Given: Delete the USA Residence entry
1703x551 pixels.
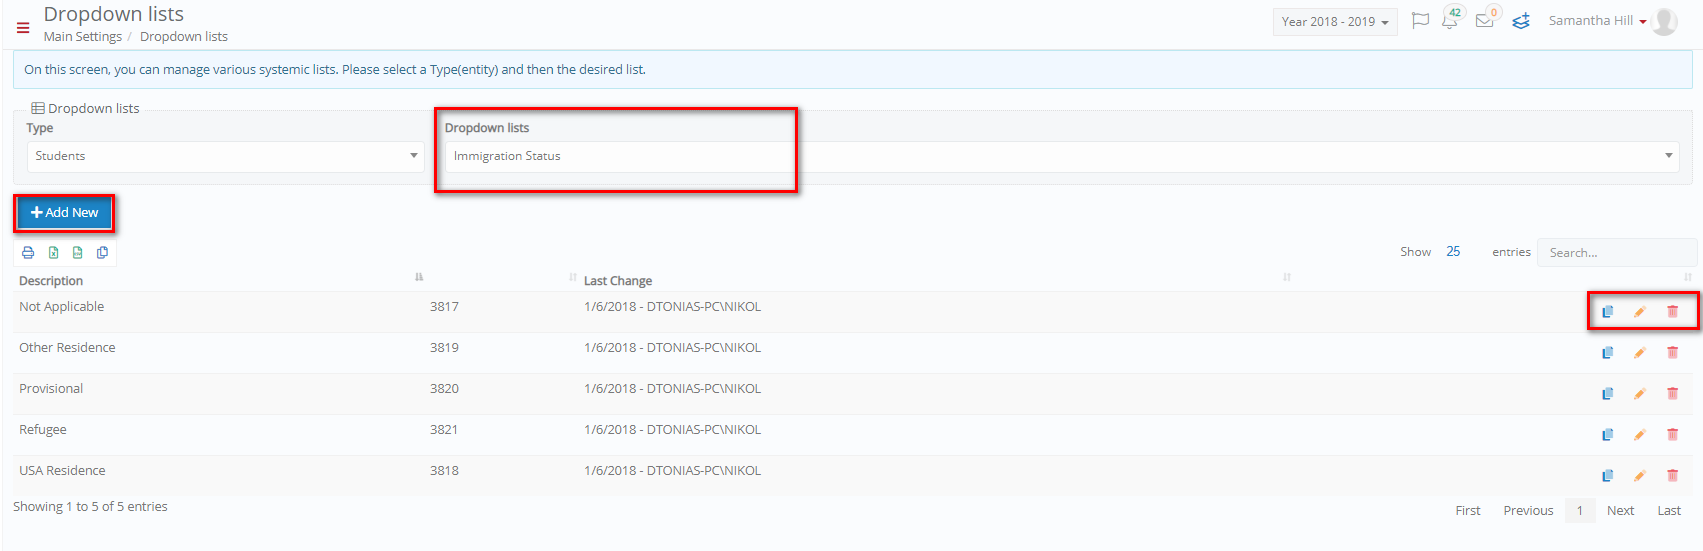Looking at the screenshot, I should click(1672, 476).
